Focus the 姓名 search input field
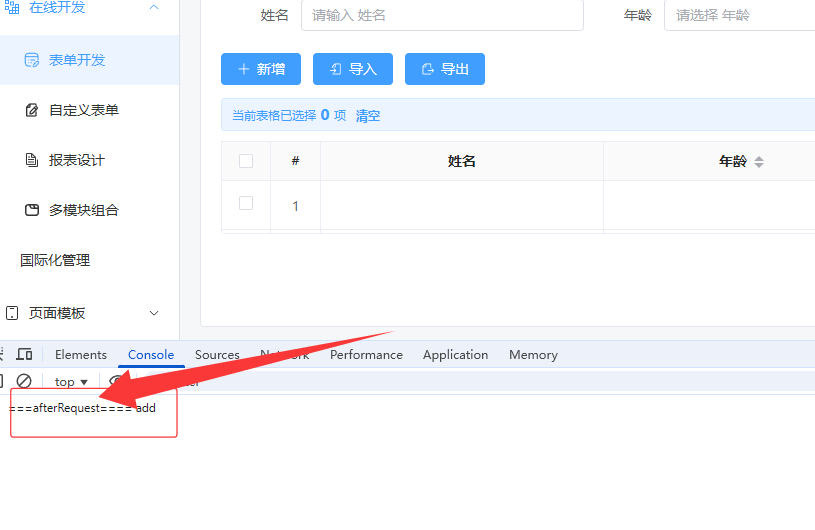The width and height of the screenshot is (815, 530). tap(441, 15)
